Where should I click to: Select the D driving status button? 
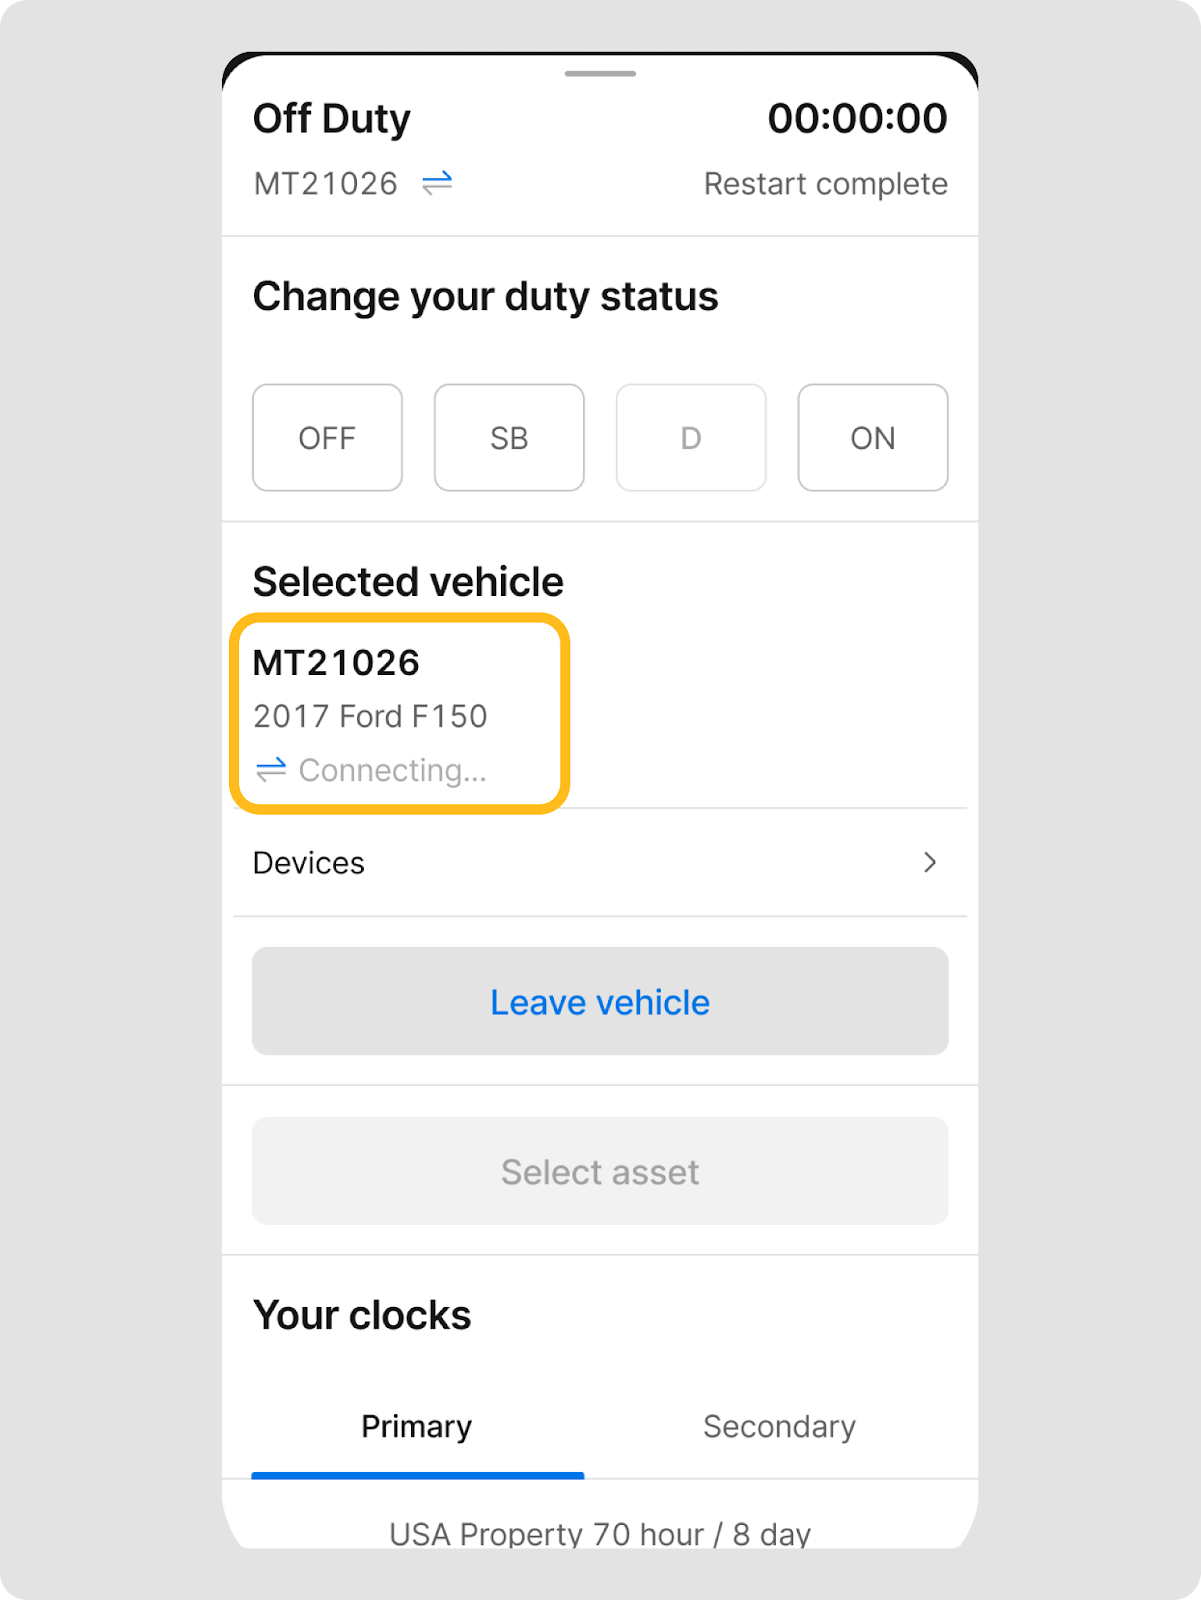691,438
